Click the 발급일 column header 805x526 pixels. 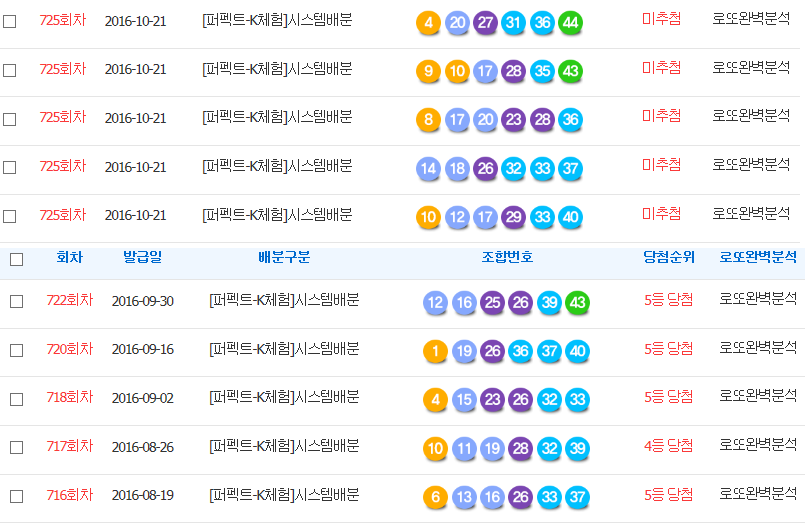coord(142,258)
